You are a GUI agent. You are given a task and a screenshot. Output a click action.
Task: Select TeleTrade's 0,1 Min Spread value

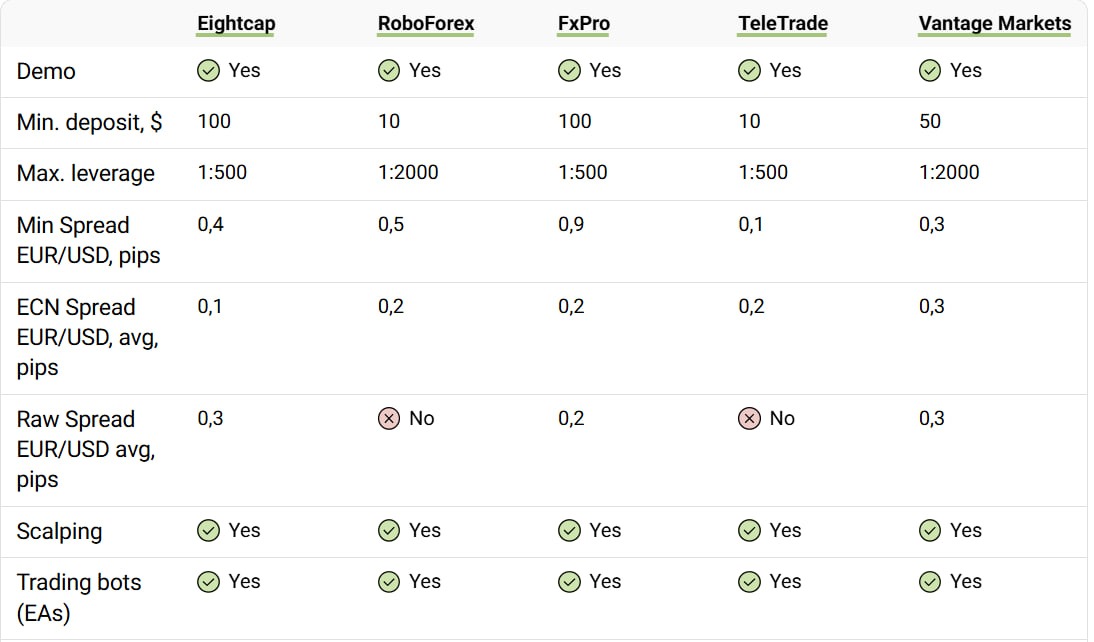coord(751,225)
